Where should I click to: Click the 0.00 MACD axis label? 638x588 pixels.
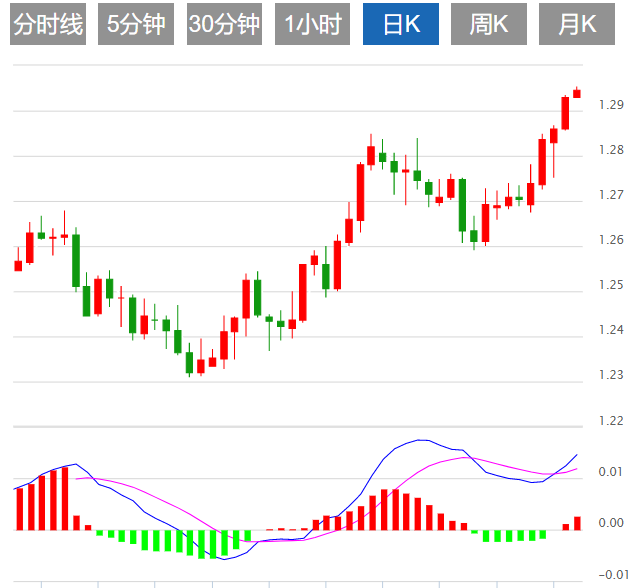tap(611, 523)
